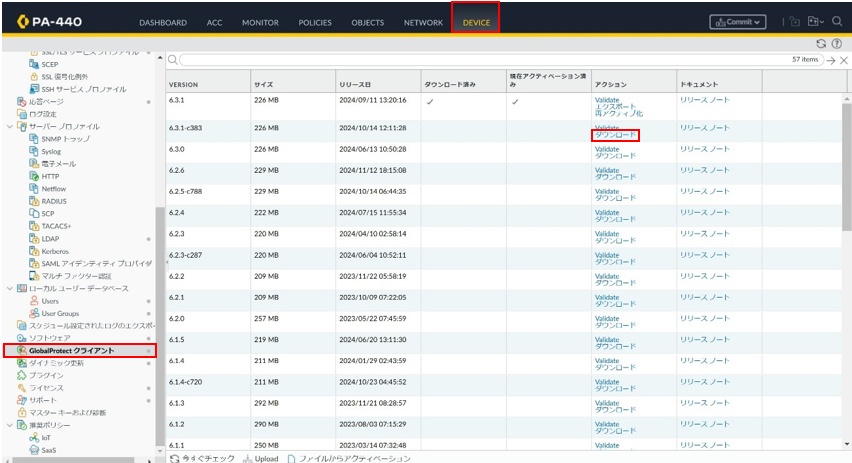Open the POLICIES tab
This screenshot has width=852, height=463.
click(315, 23)
